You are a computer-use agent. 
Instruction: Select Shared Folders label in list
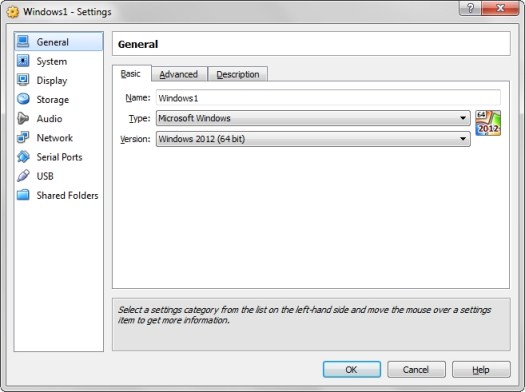click(68, 195)
